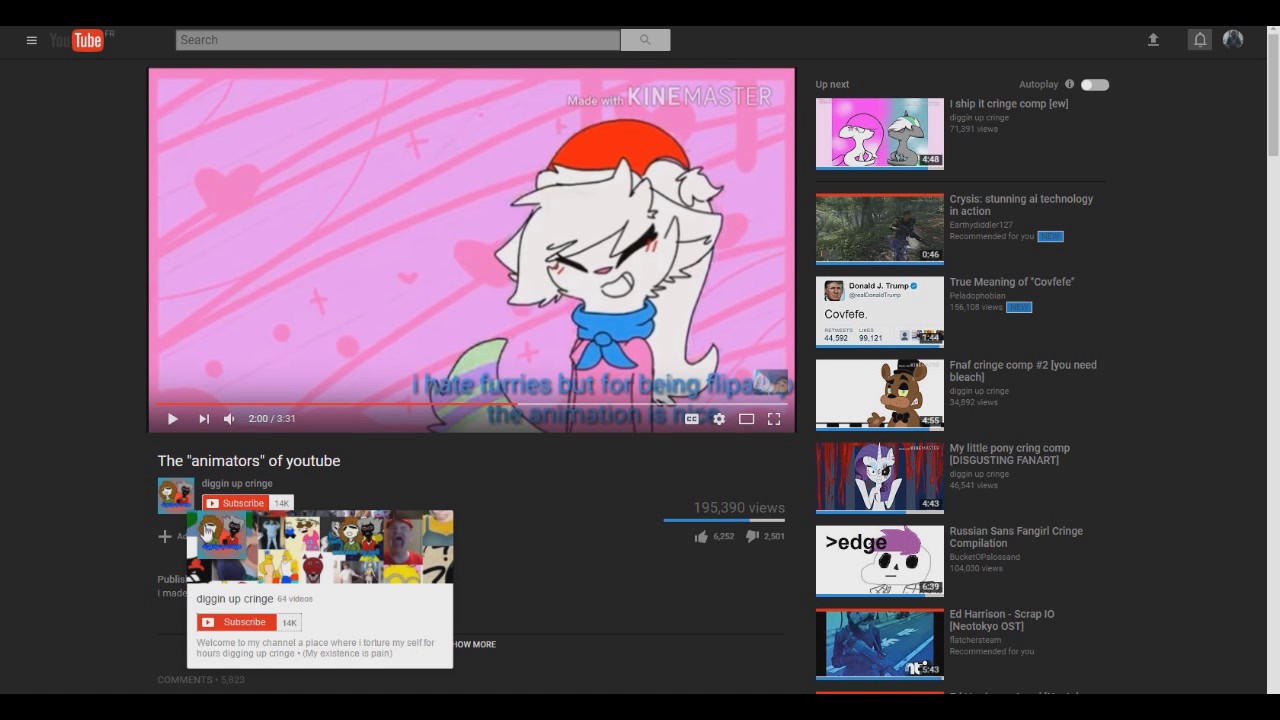1280x720 pixels.
Task: Click the like/dislike ratio bar
Action: (724, 520)
